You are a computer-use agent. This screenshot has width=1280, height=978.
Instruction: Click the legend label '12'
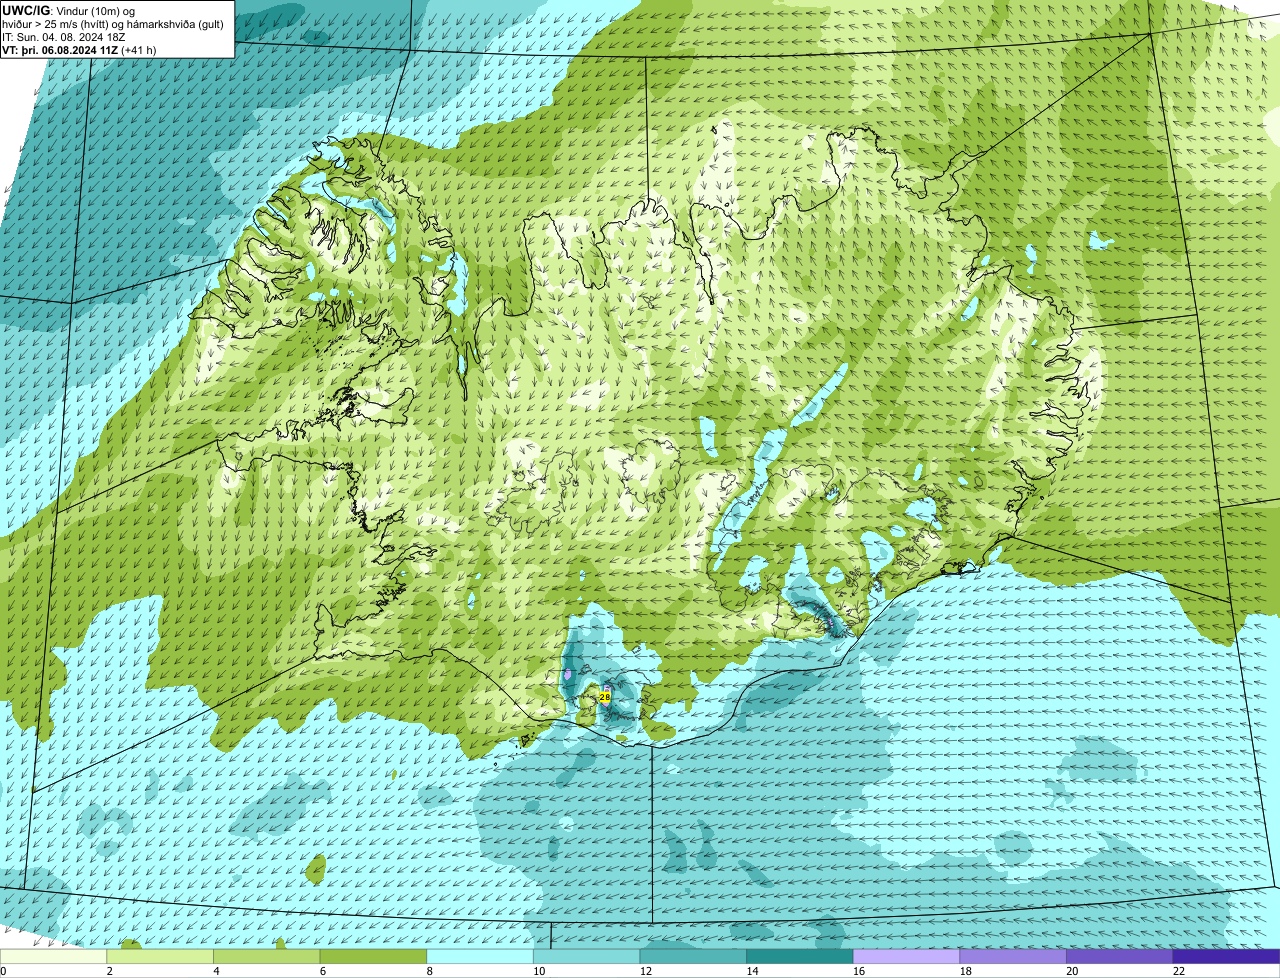click(x=646, y=971)
